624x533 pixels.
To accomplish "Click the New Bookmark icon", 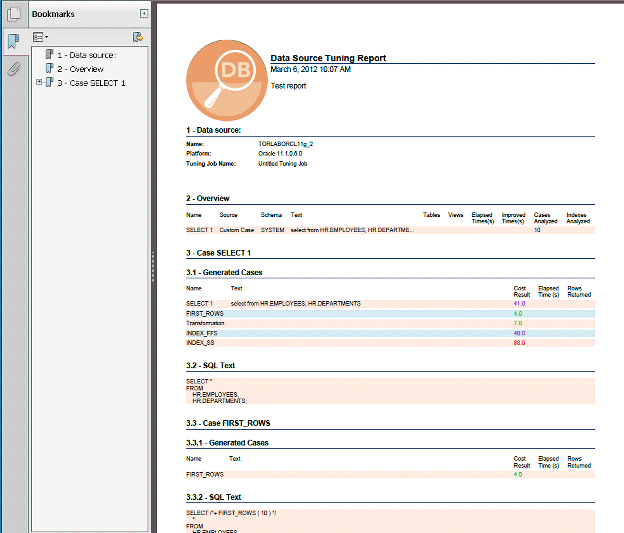I will pos(138,37).
